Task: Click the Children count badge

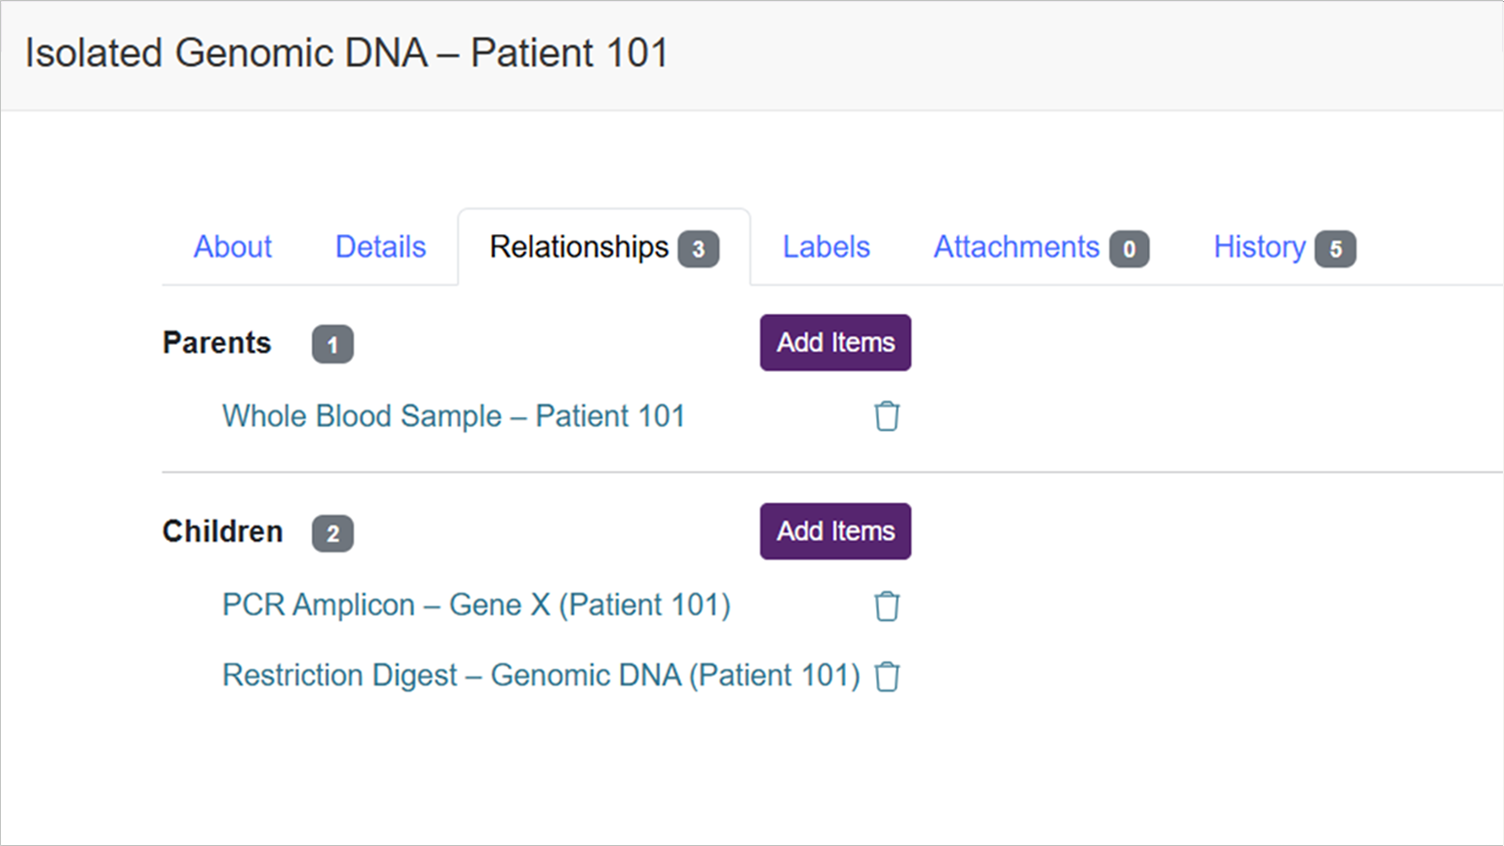Action: [332, 533]
